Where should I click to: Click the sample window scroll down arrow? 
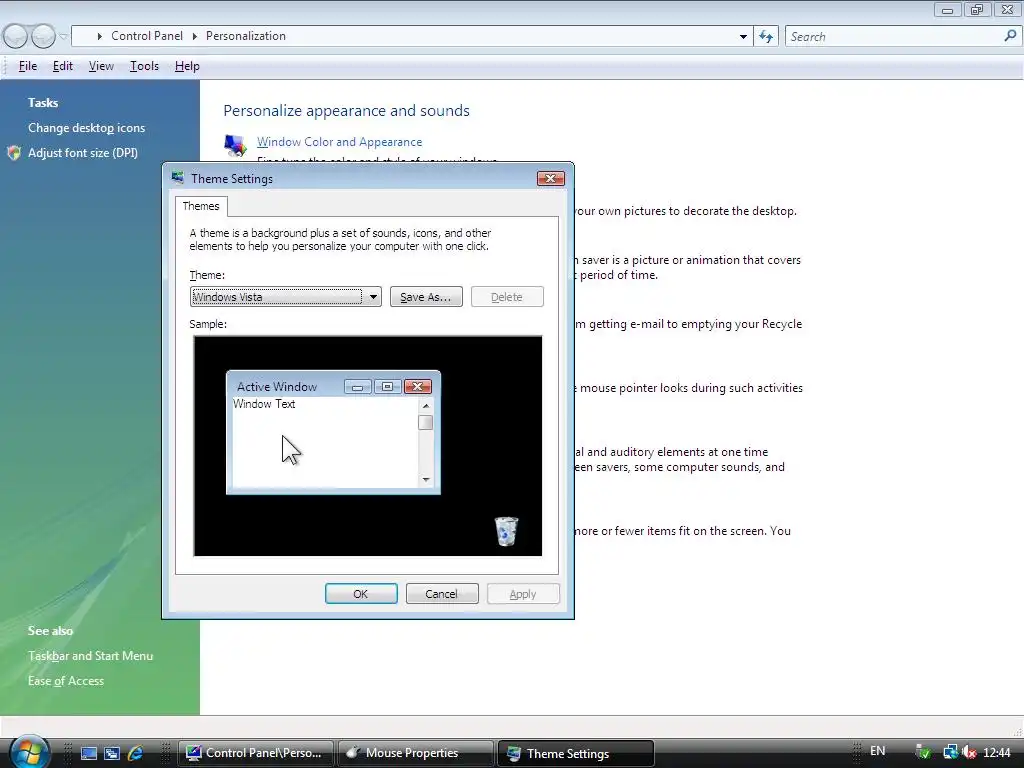click(426, 479)
